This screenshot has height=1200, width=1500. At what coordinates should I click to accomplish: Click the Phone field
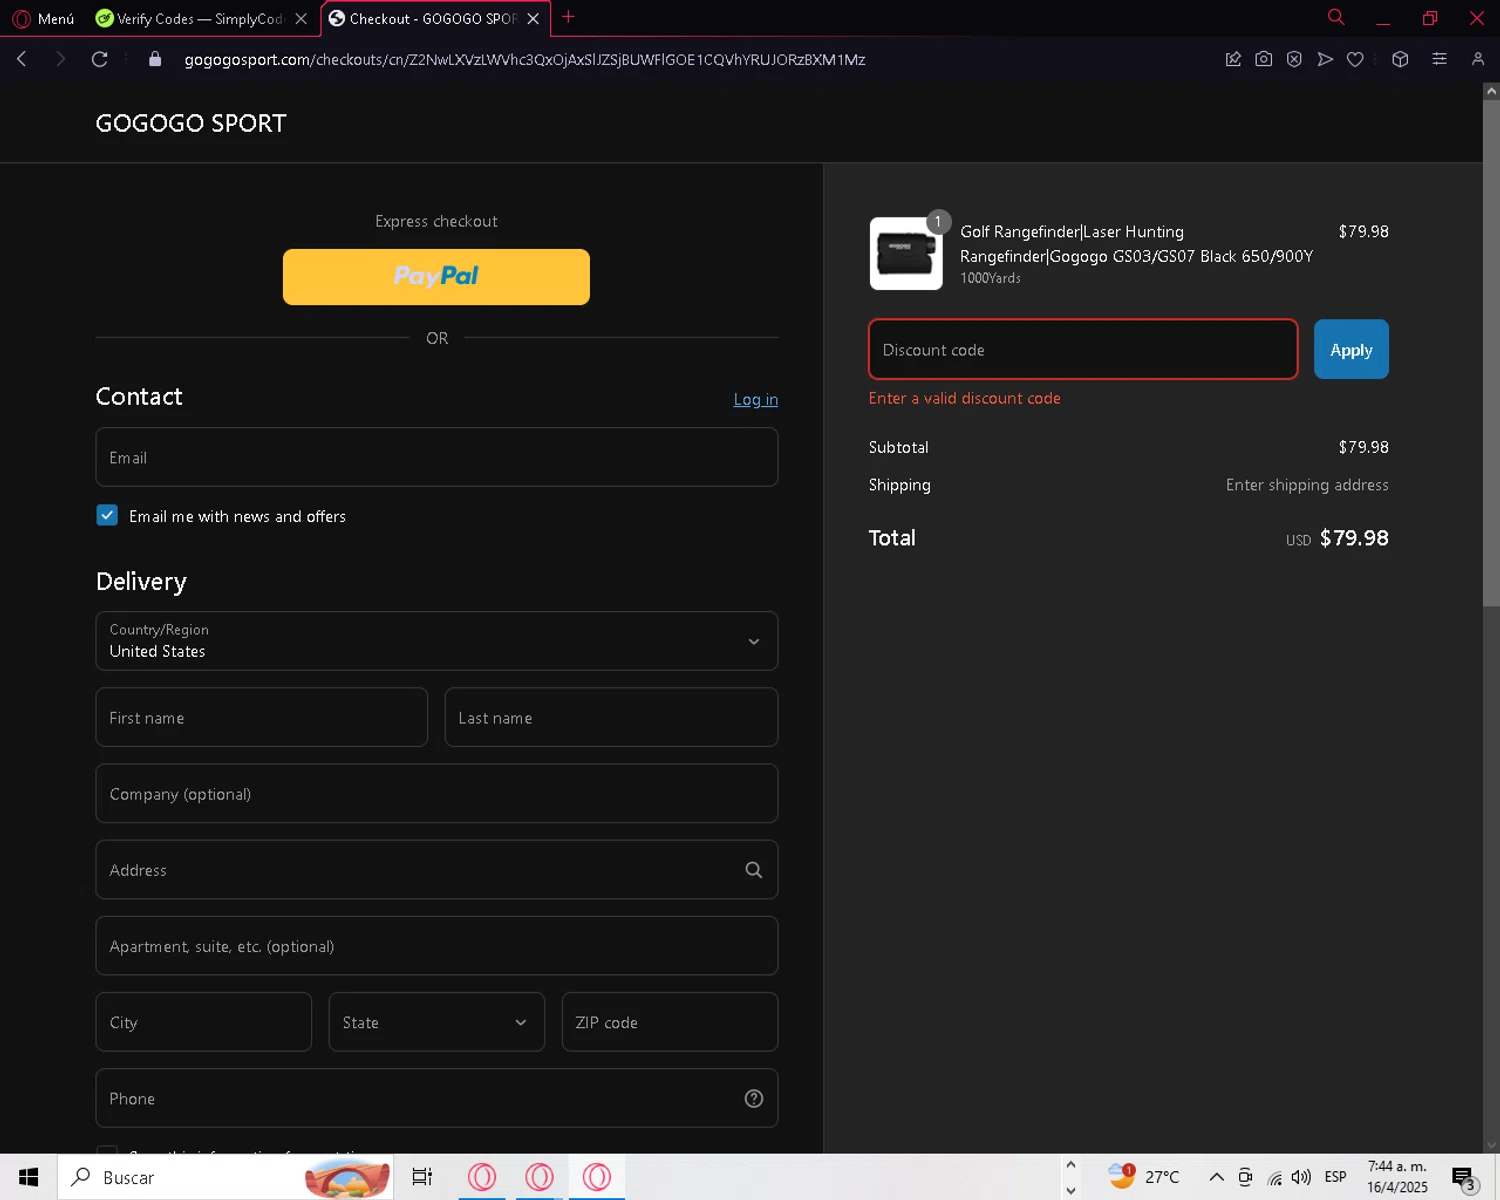[x=436, y=1098]
